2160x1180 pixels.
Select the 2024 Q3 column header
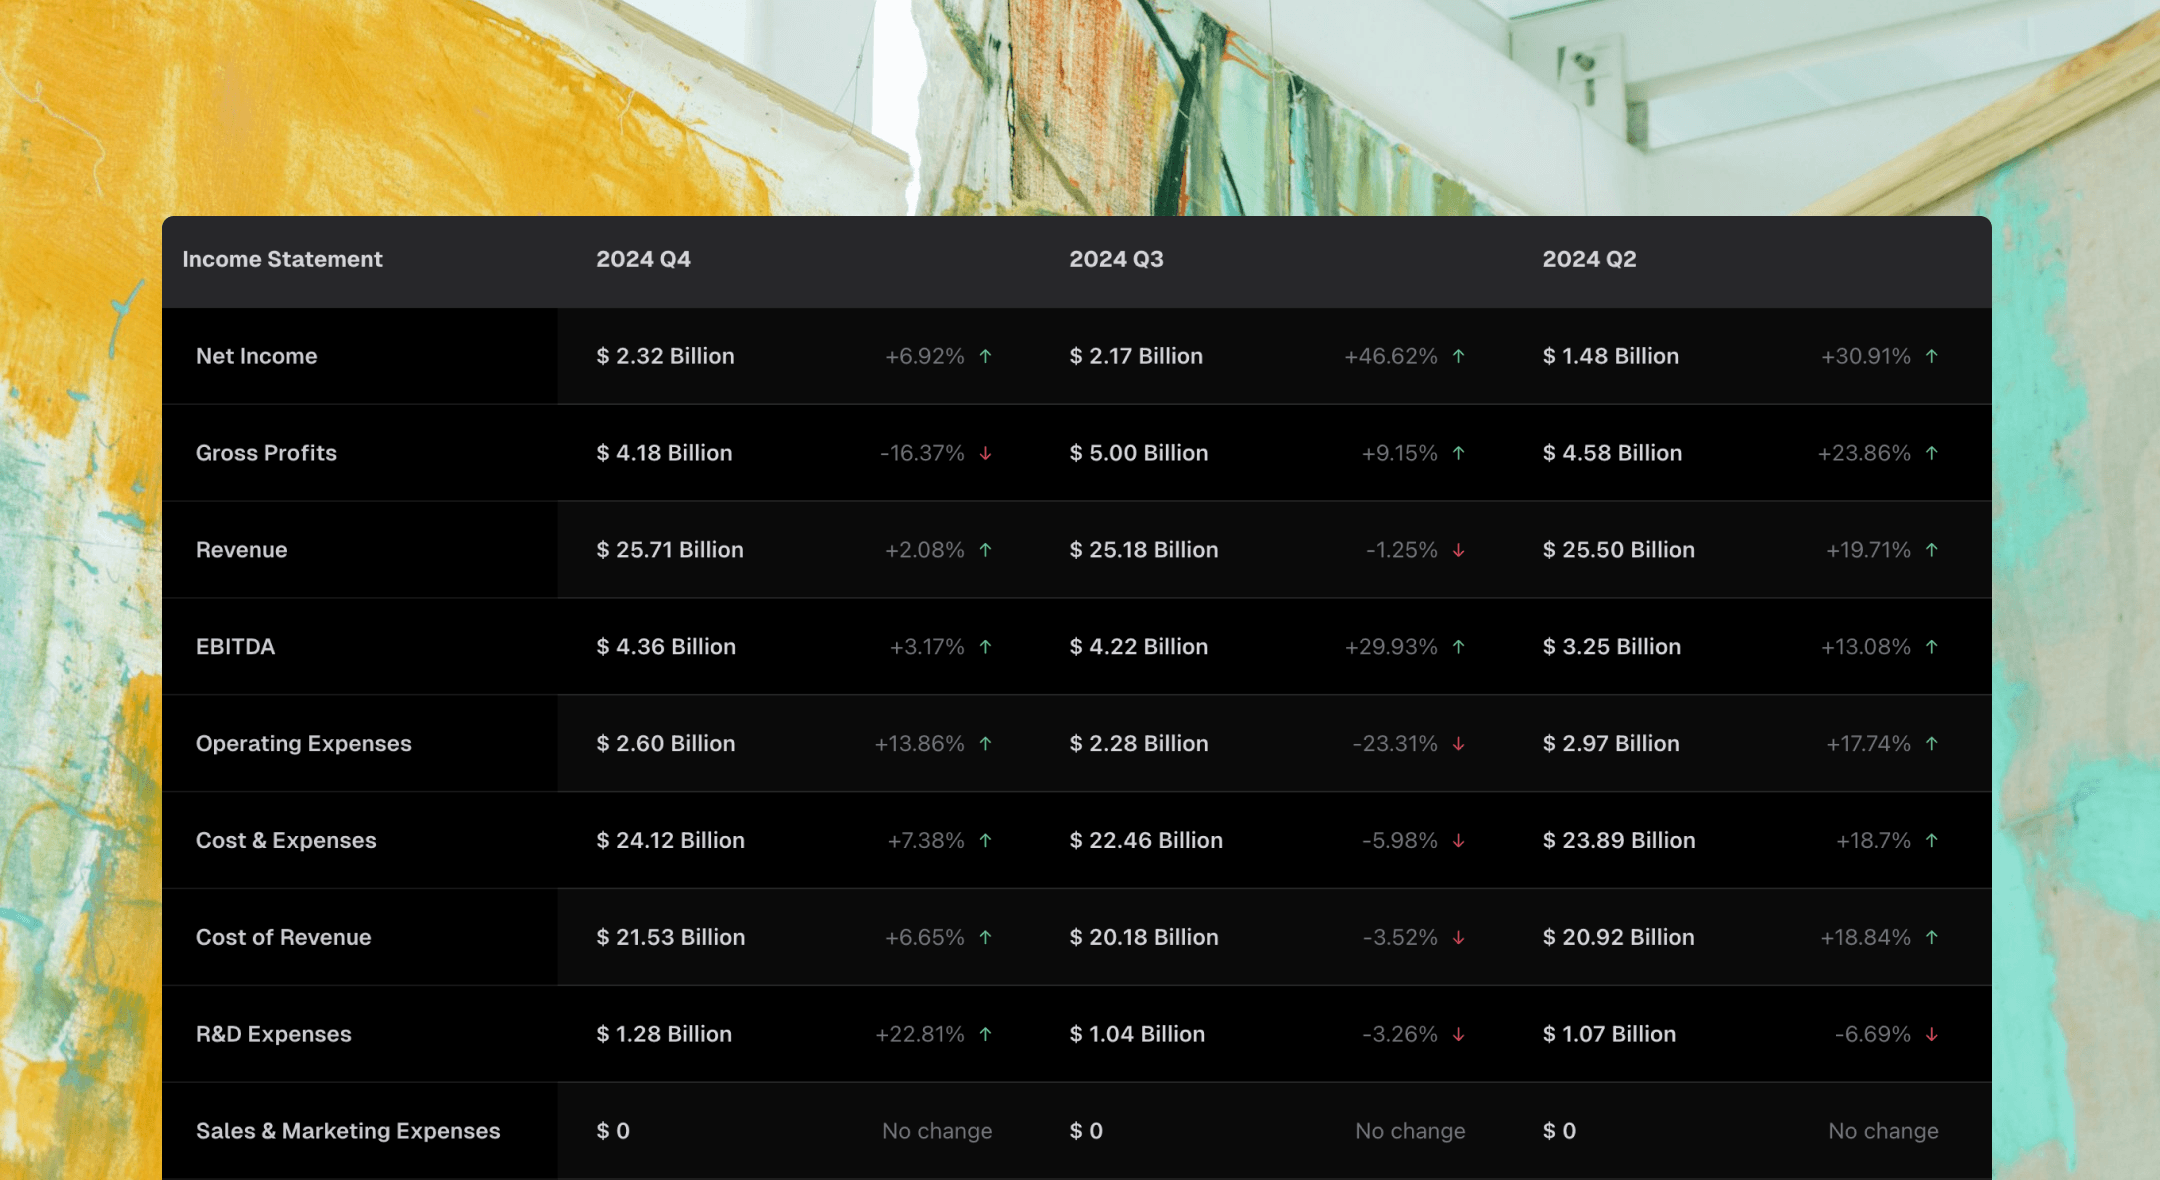point(1116,259)
